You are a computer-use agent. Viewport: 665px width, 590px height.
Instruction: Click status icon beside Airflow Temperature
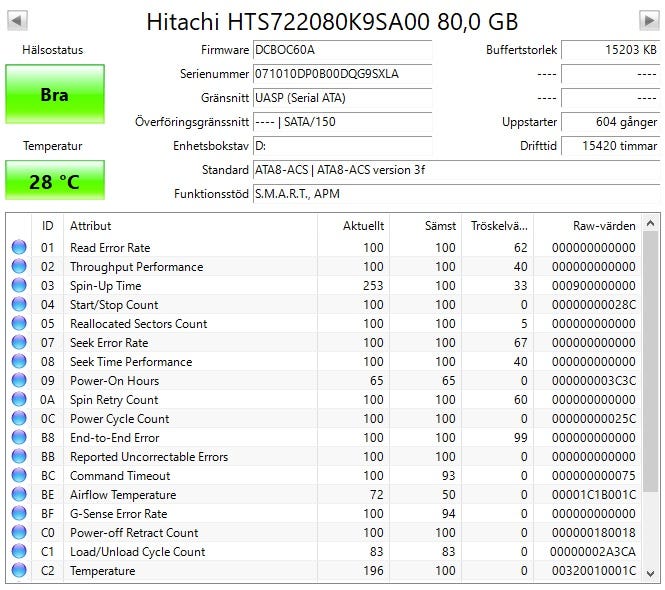[x=19, y=495]
